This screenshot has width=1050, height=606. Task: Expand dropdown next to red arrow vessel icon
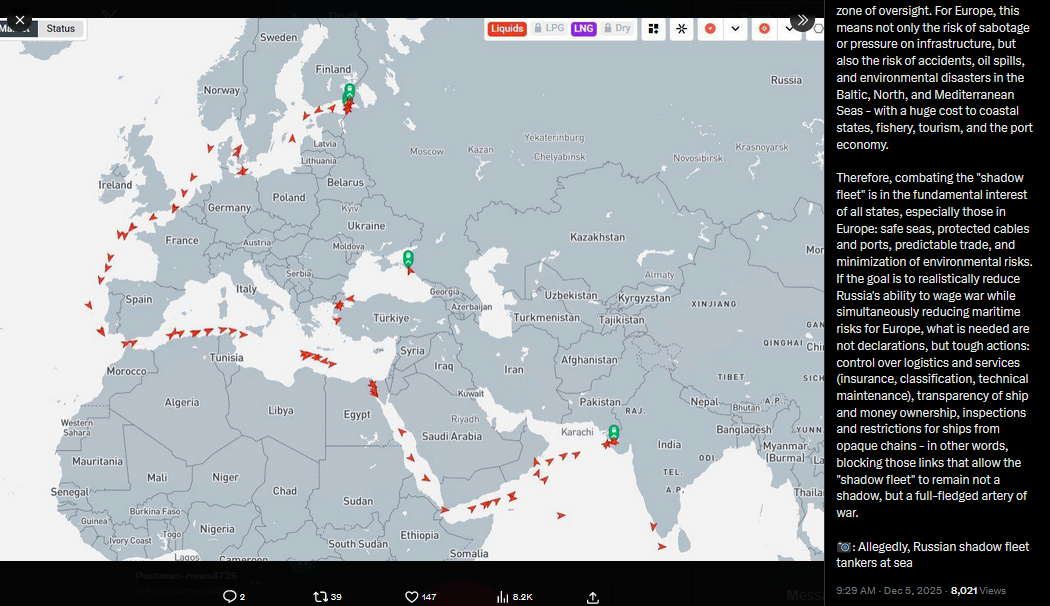735,29
